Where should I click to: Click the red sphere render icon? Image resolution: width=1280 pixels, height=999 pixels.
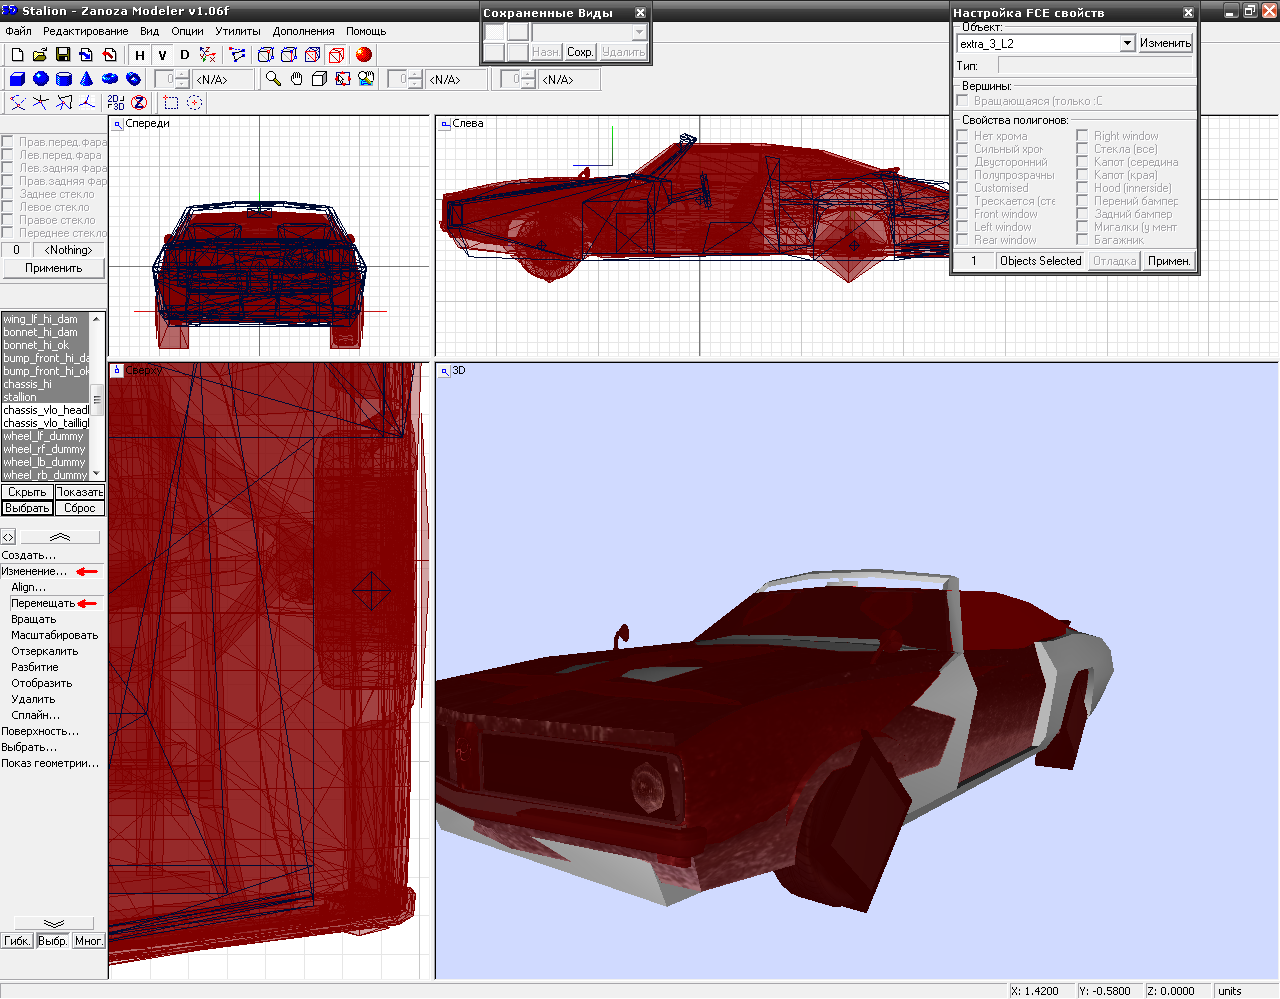tap(364, 55)
